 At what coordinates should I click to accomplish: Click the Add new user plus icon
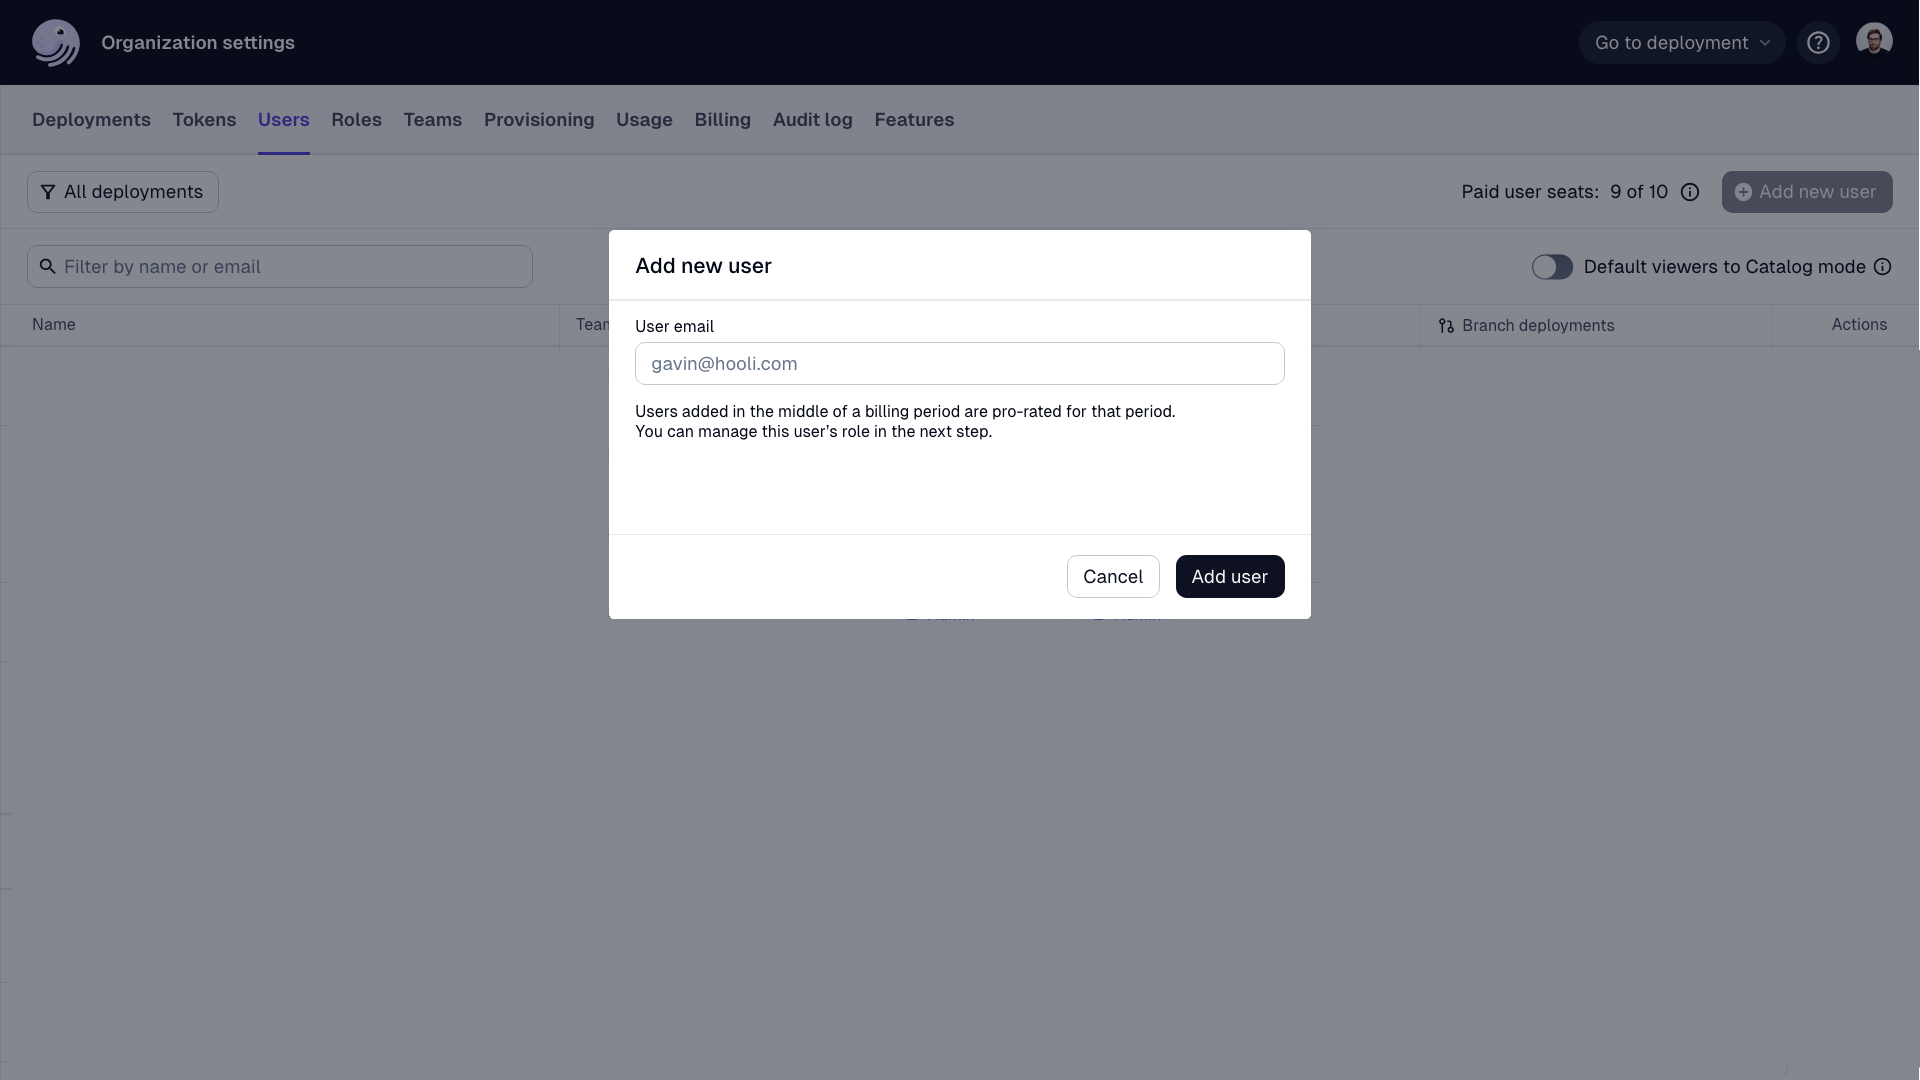pos(1743,191)
